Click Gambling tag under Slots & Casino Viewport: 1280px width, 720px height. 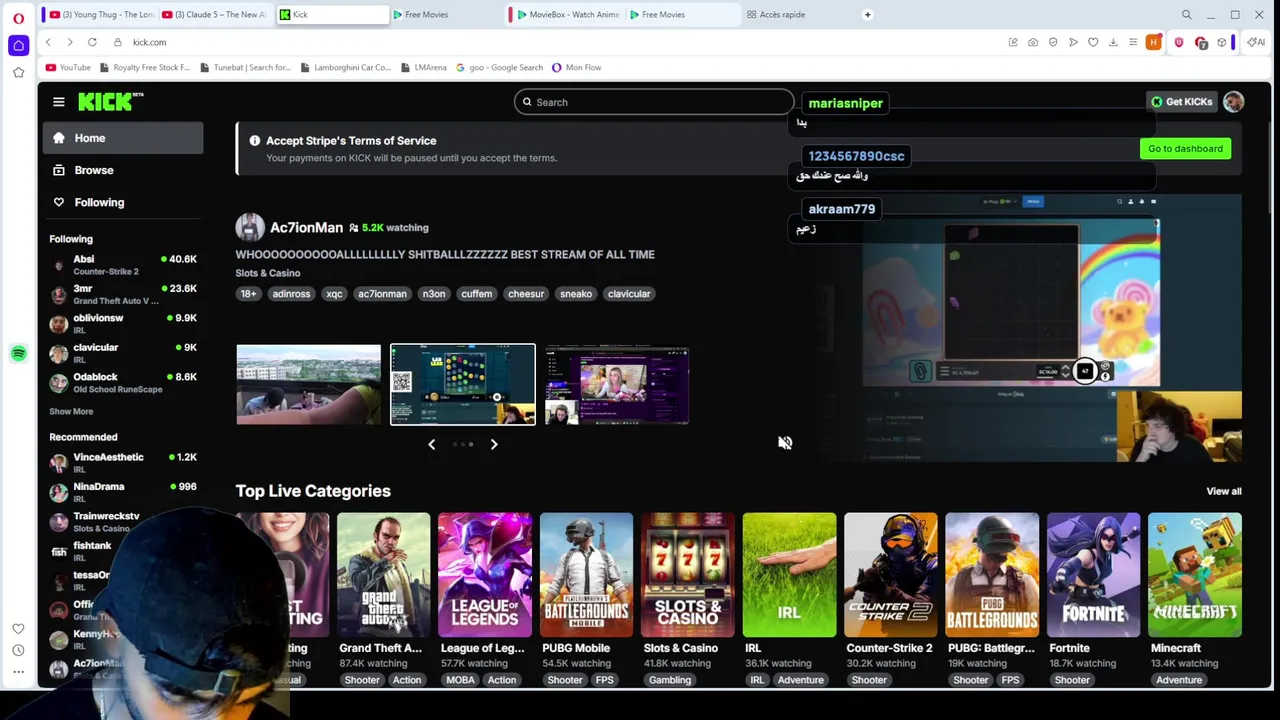(x=670, y=680)
